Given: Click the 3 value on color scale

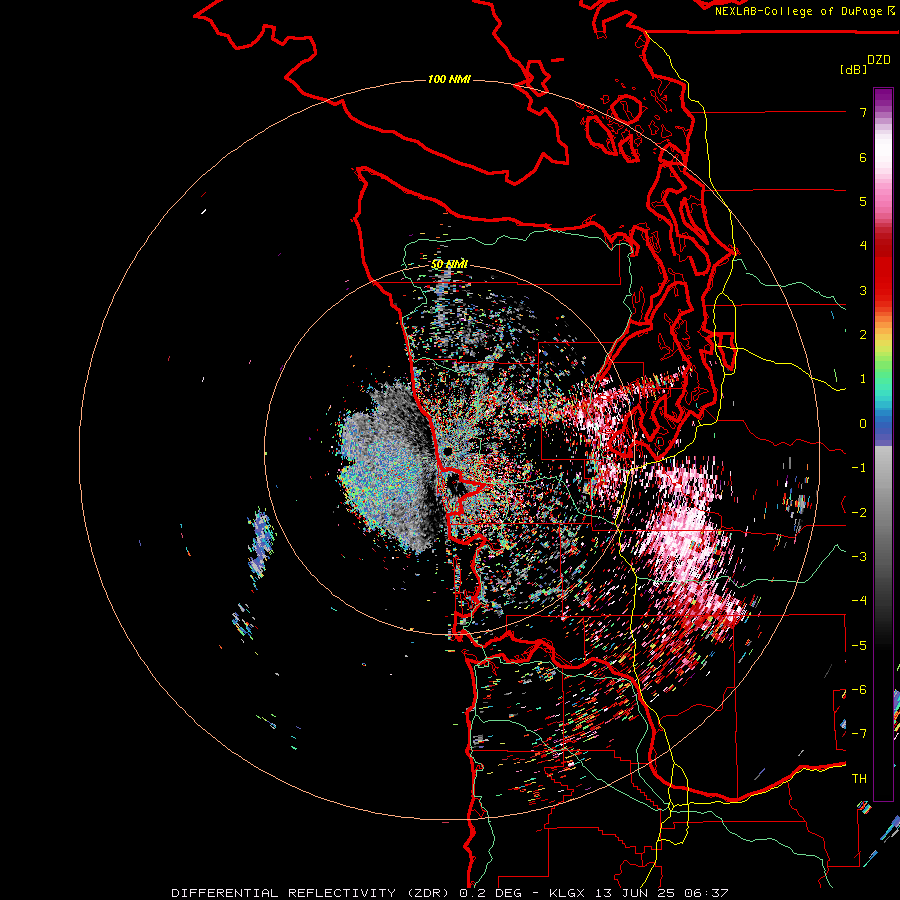Looking at the screenshot, I should click(863, 290).
